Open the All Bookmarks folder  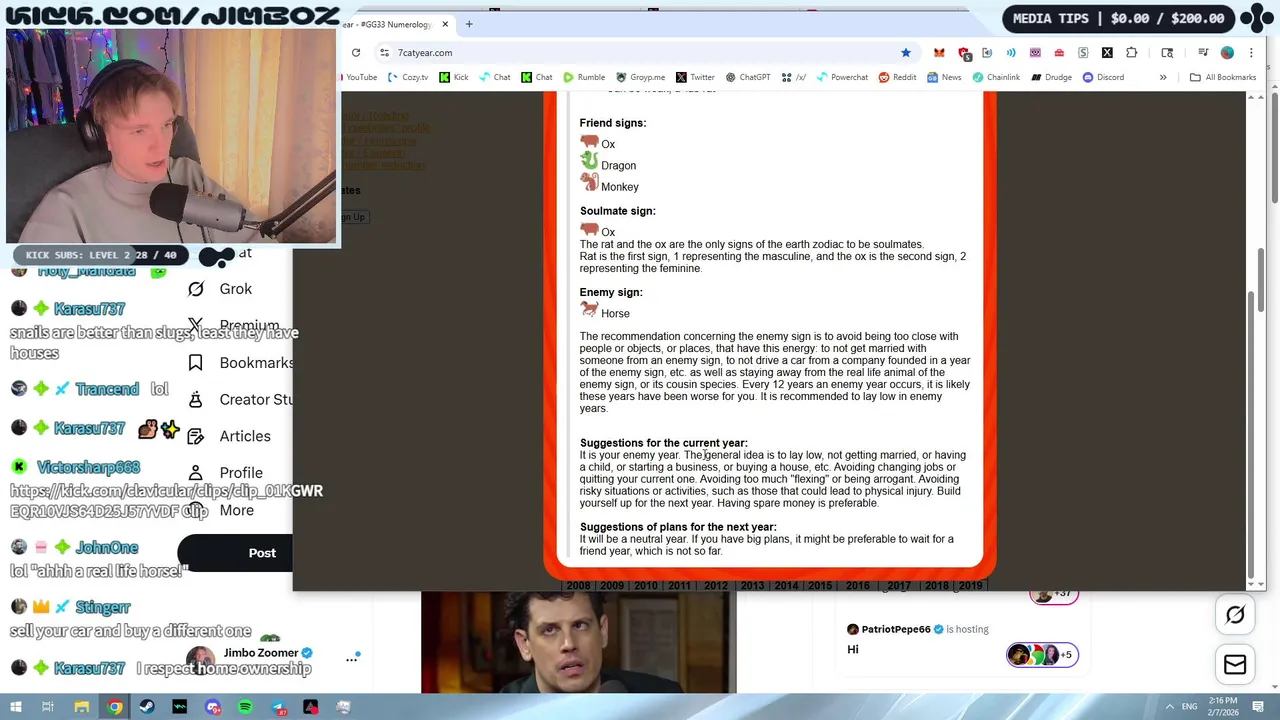1222,77
